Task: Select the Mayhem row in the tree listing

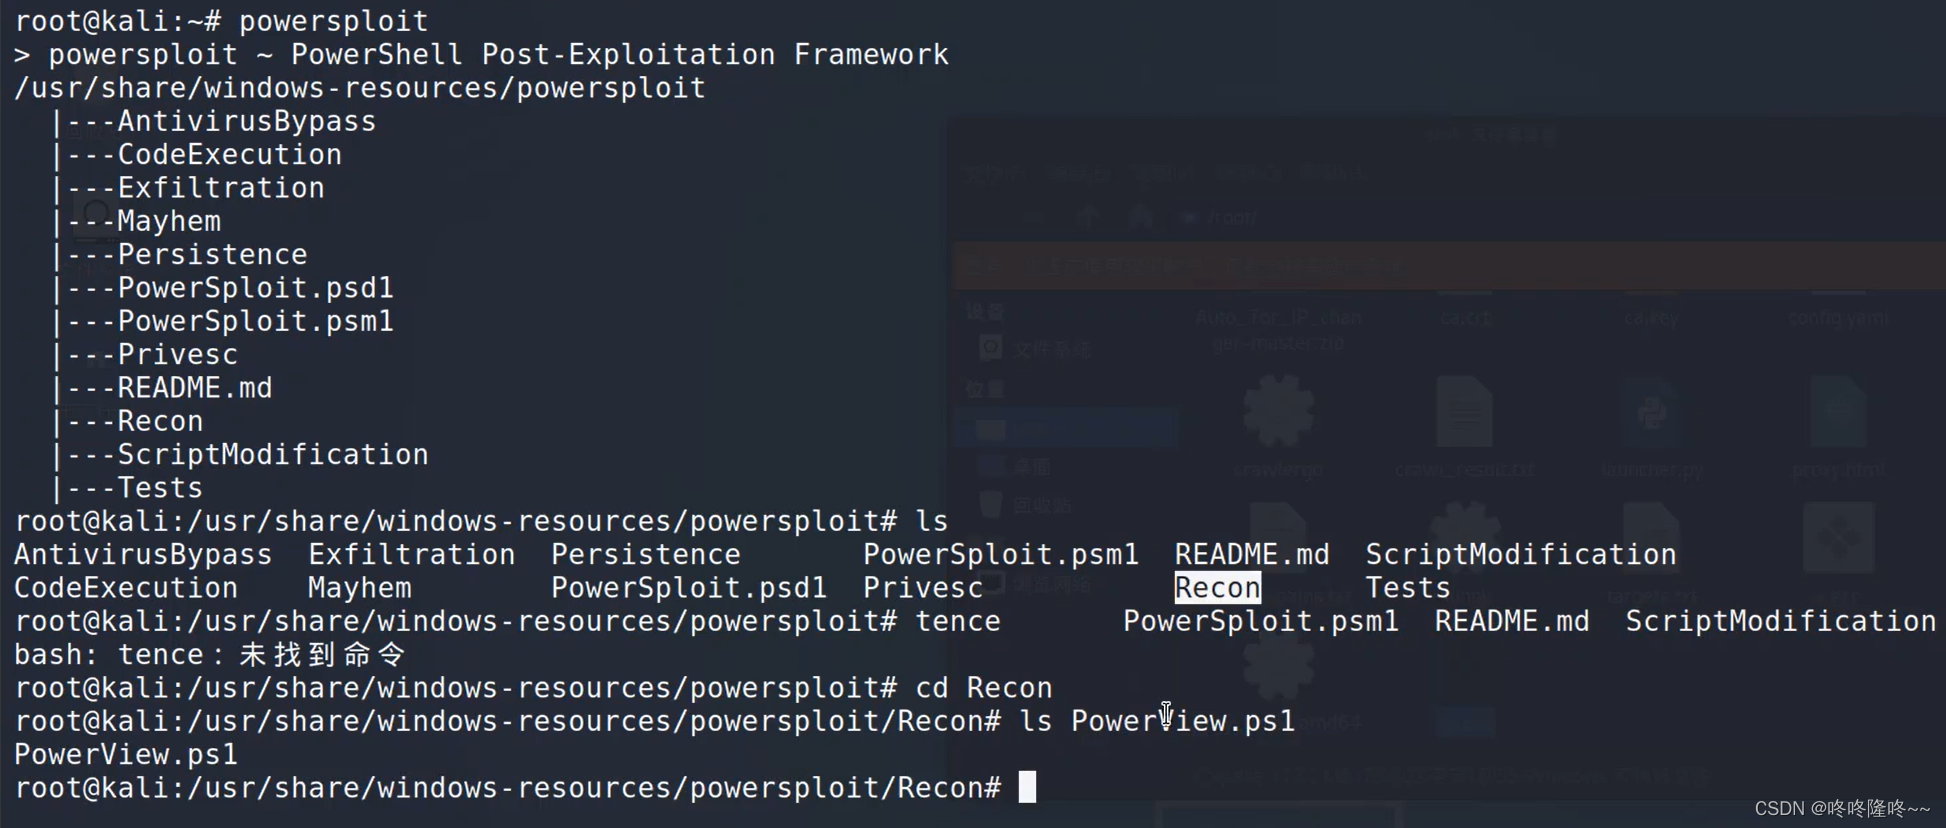Action: click(x=169, y=221)
